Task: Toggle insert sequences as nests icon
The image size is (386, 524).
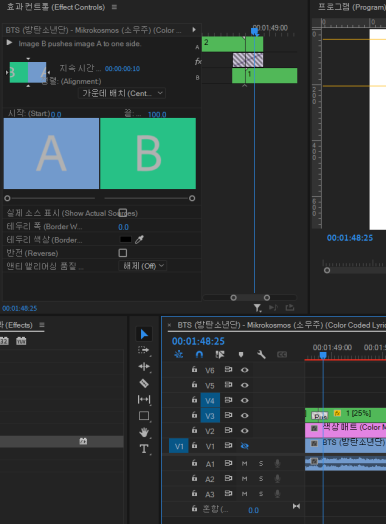Action: 178,354
